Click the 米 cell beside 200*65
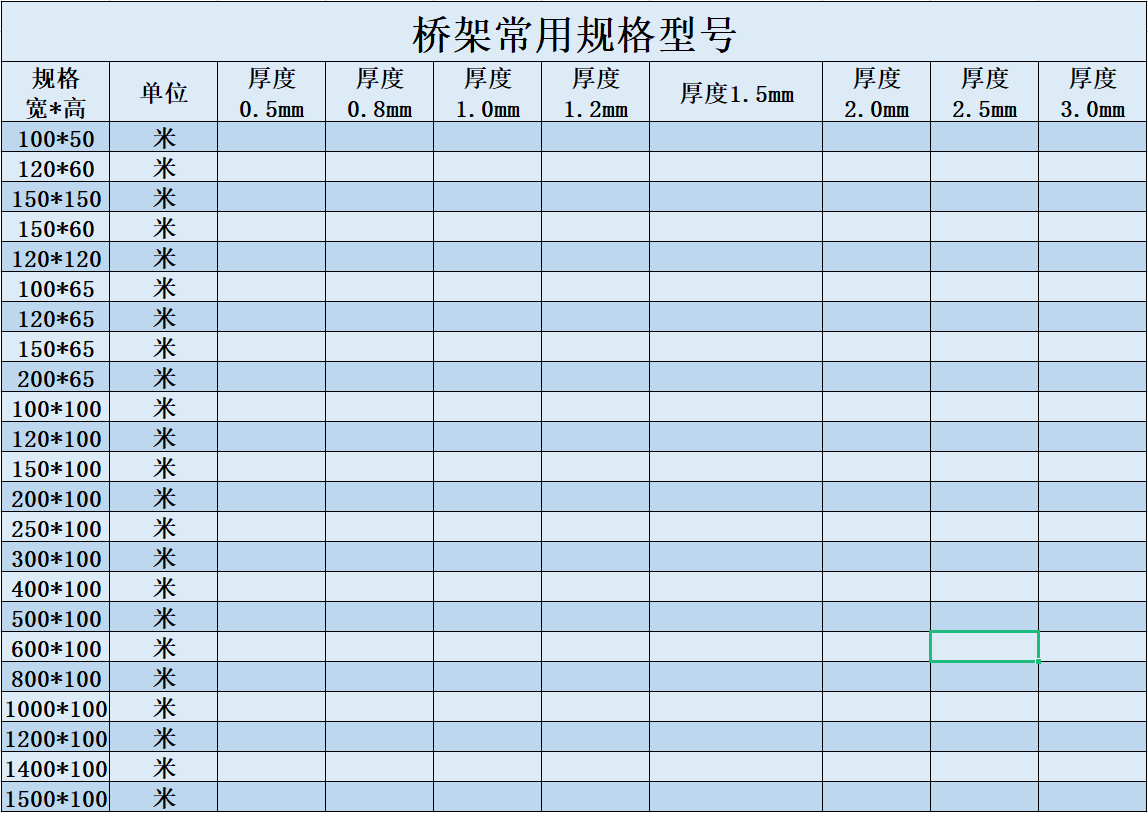The image size is (1148, 813). [x=163, y=379]
